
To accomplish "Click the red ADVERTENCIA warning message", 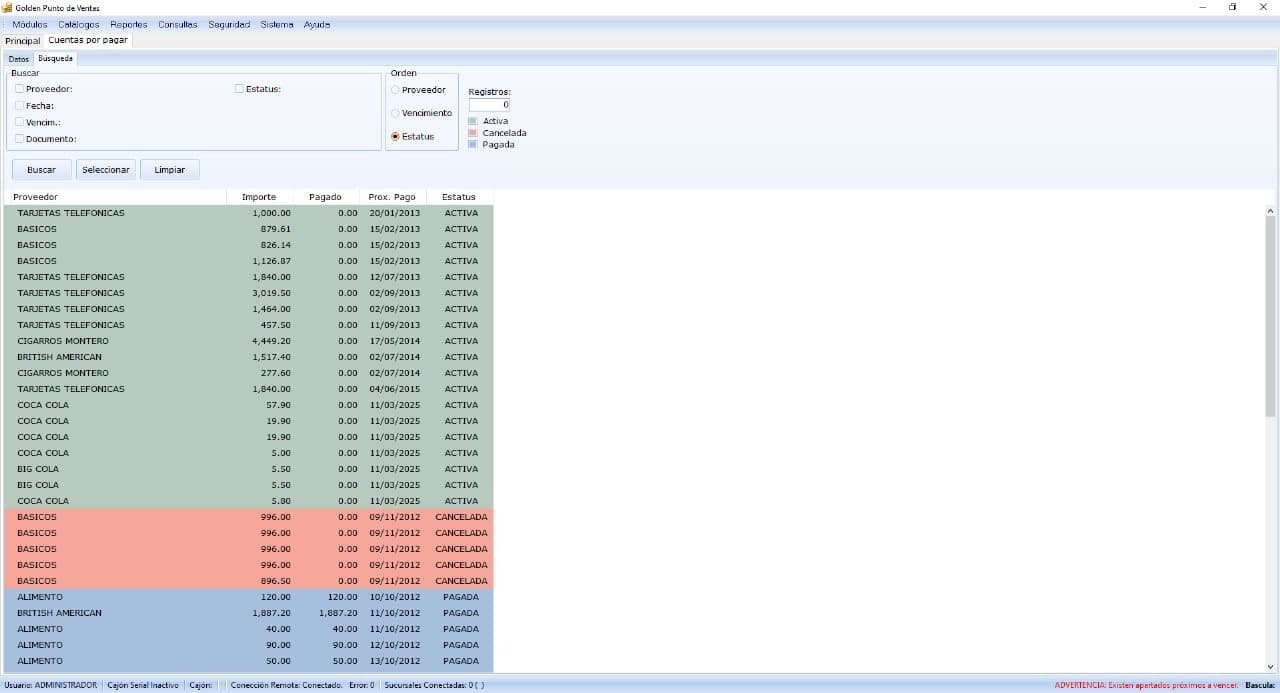I will [x=1146, y=685].
